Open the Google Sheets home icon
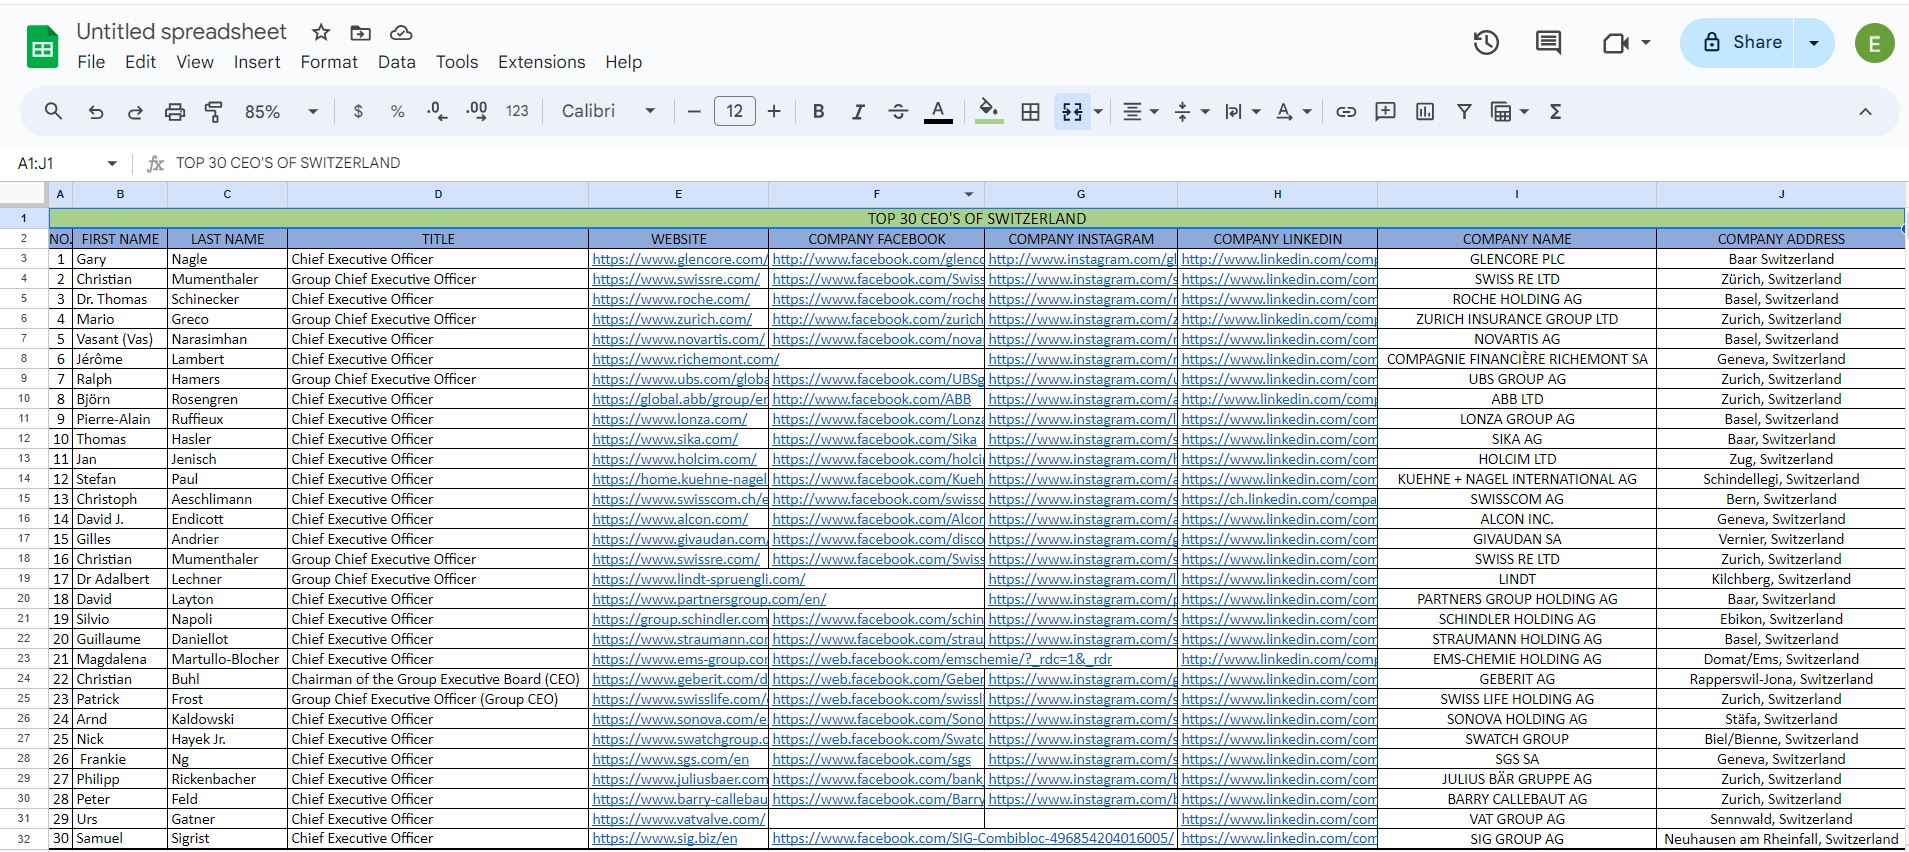This screenshot has width=1909, height=852. (42, 47)
